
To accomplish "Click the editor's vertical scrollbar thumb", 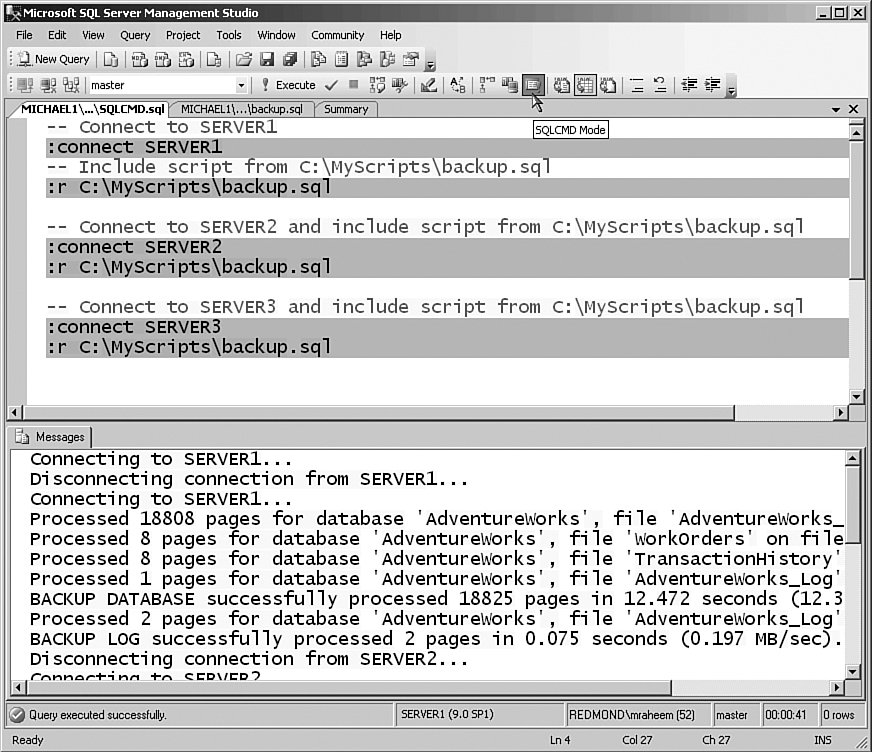I will coord(856,209).
